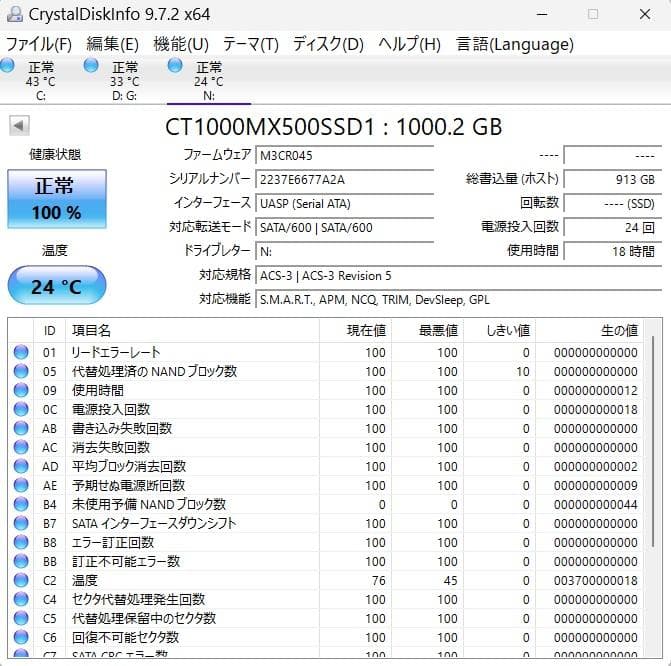Click the status orb for drive N:

175,66
